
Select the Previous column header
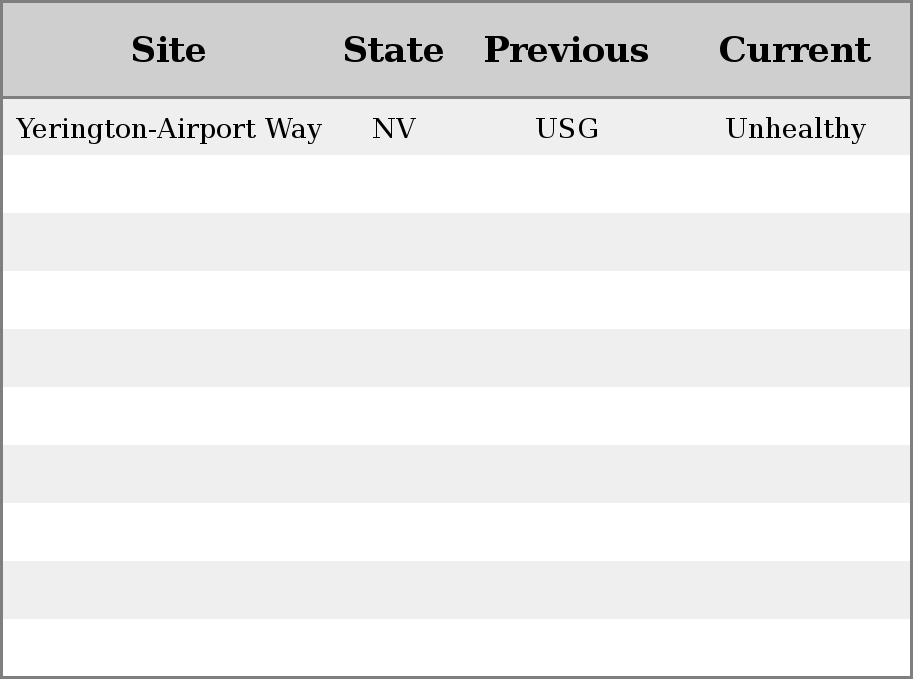567,50
